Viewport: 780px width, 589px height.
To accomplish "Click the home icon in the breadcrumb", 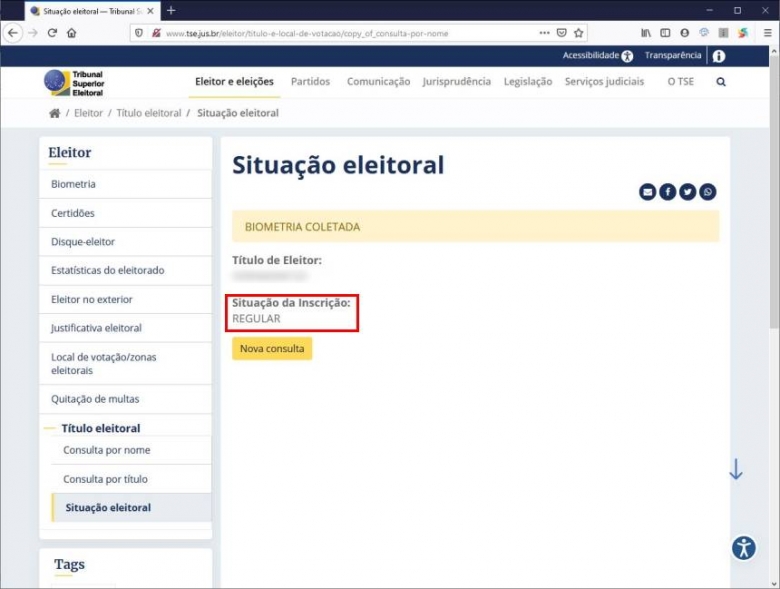I will pyautogui.click(x=55, y=113).
